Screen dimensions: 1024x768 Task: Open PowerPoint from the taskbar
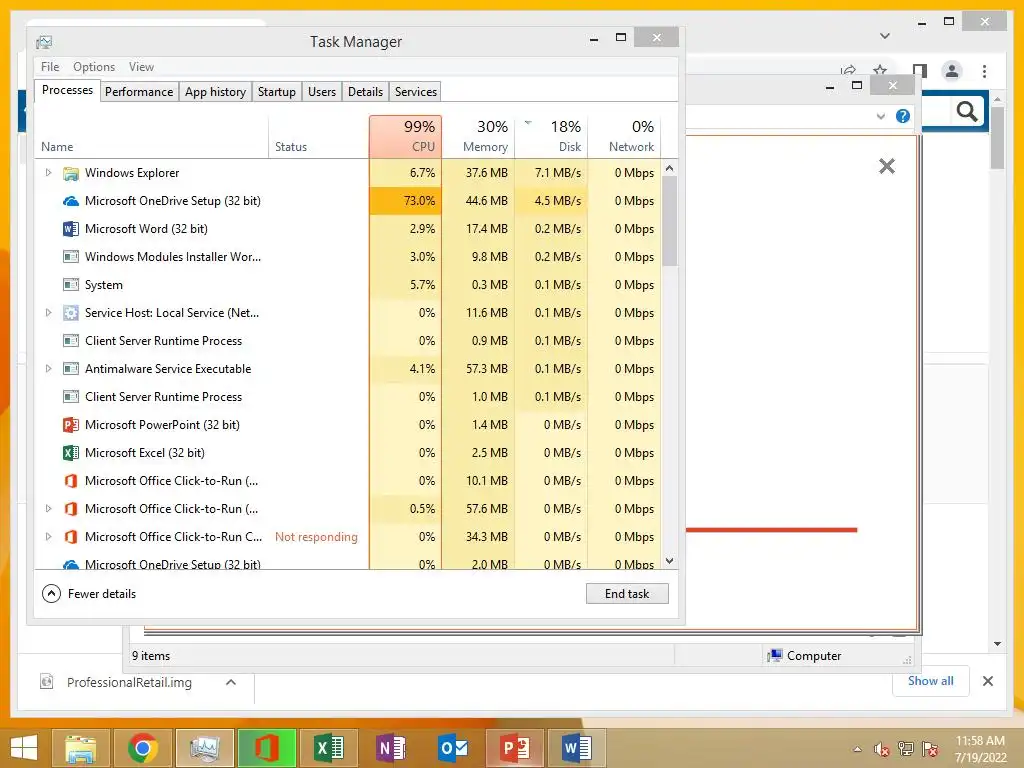[515, 748]
